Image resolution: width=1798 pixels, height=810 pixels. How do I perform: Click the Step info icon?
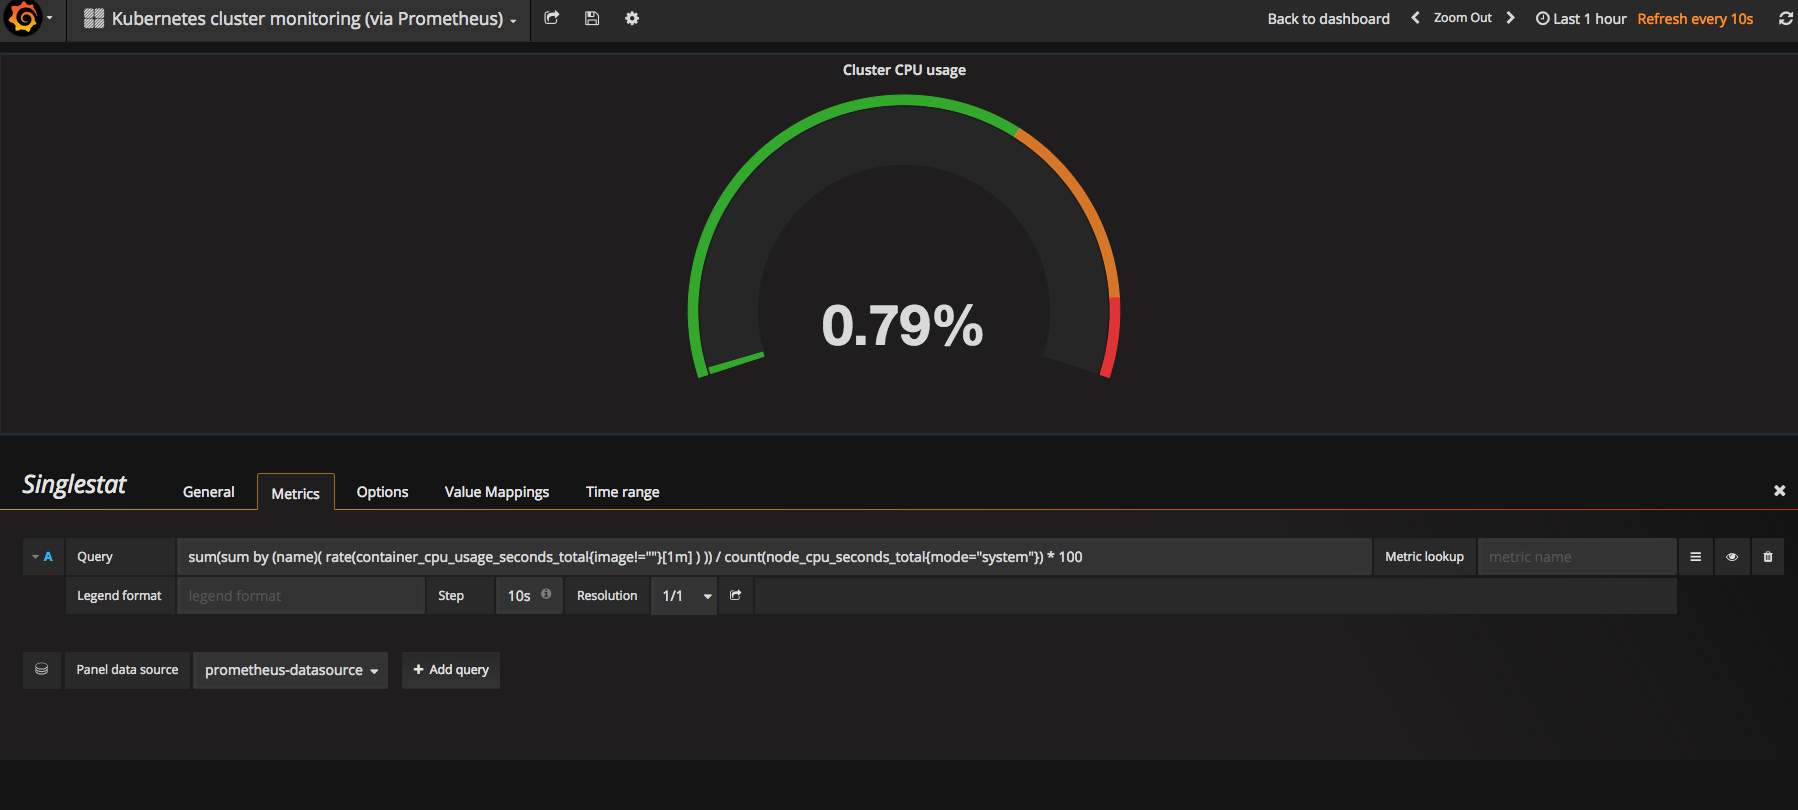pos(546,594)
